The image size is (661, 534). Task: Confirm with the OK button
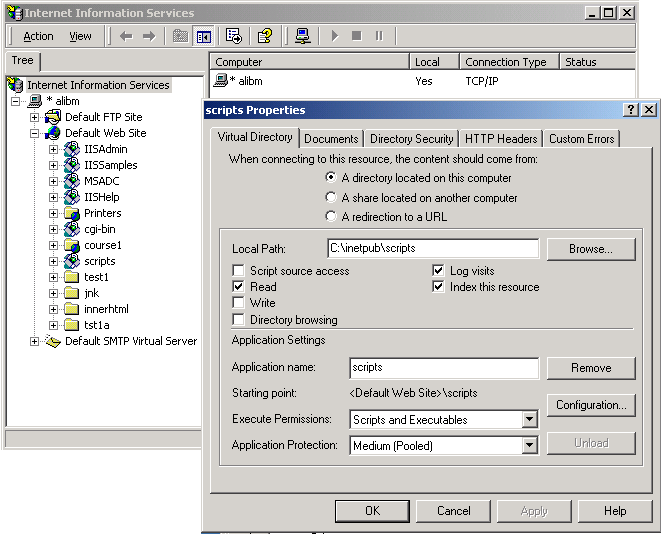click(372, 511)
